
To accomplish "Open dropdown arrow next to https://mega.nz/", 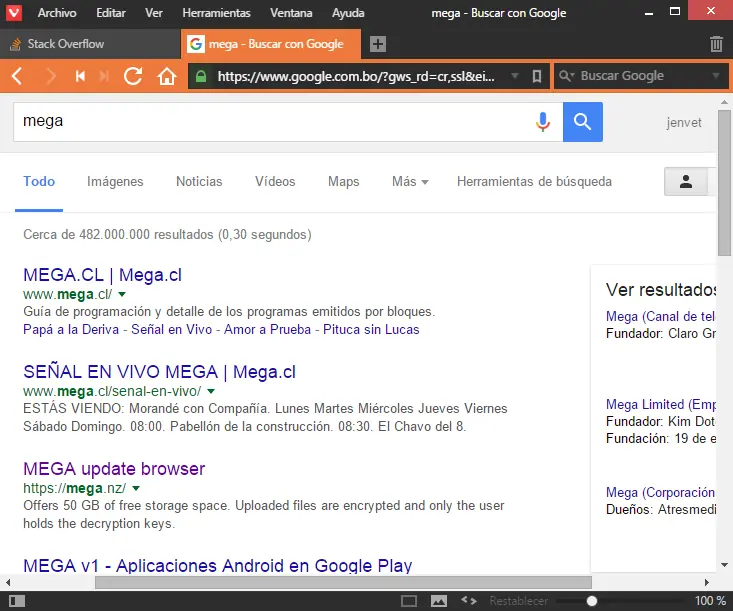I will click(x=136, y=488).
